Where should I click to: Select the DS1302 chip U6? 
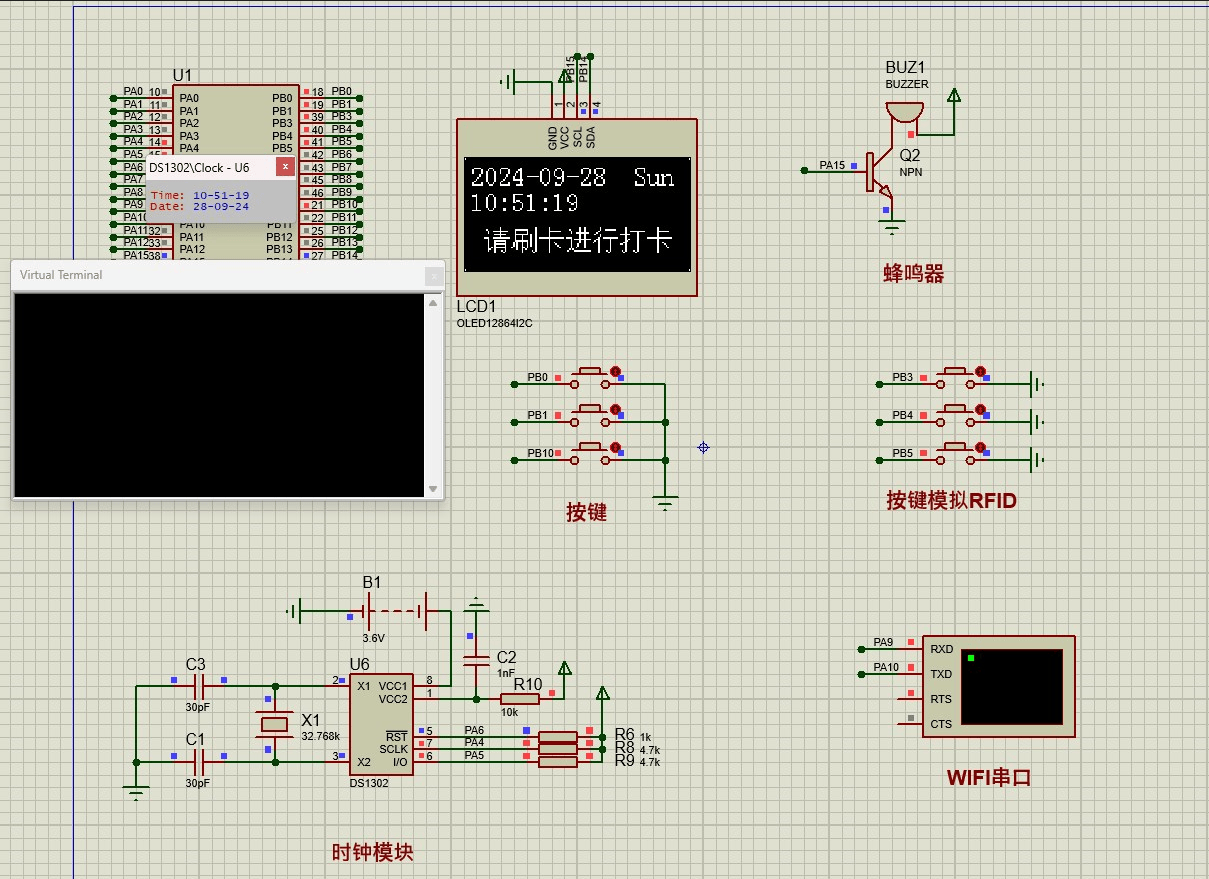click(x=380, y=723)
